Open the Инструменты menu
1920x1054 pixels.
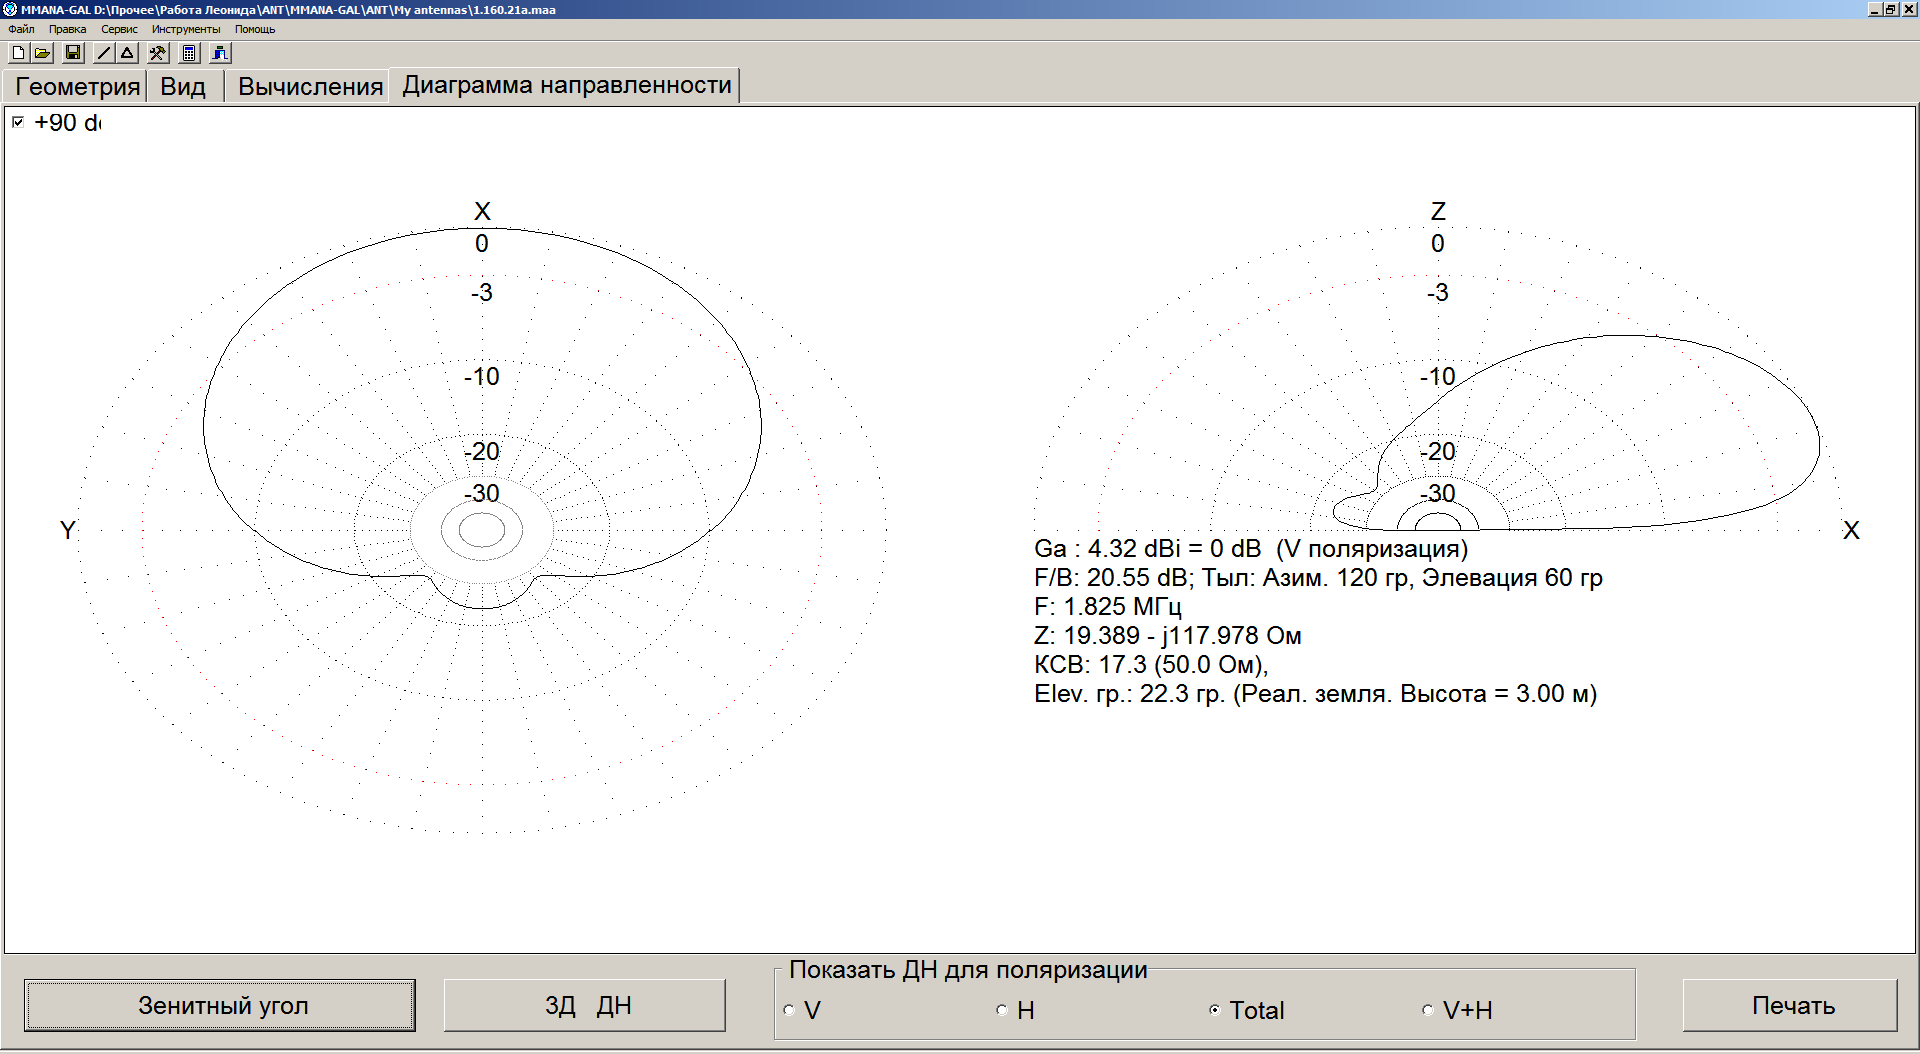186,29
